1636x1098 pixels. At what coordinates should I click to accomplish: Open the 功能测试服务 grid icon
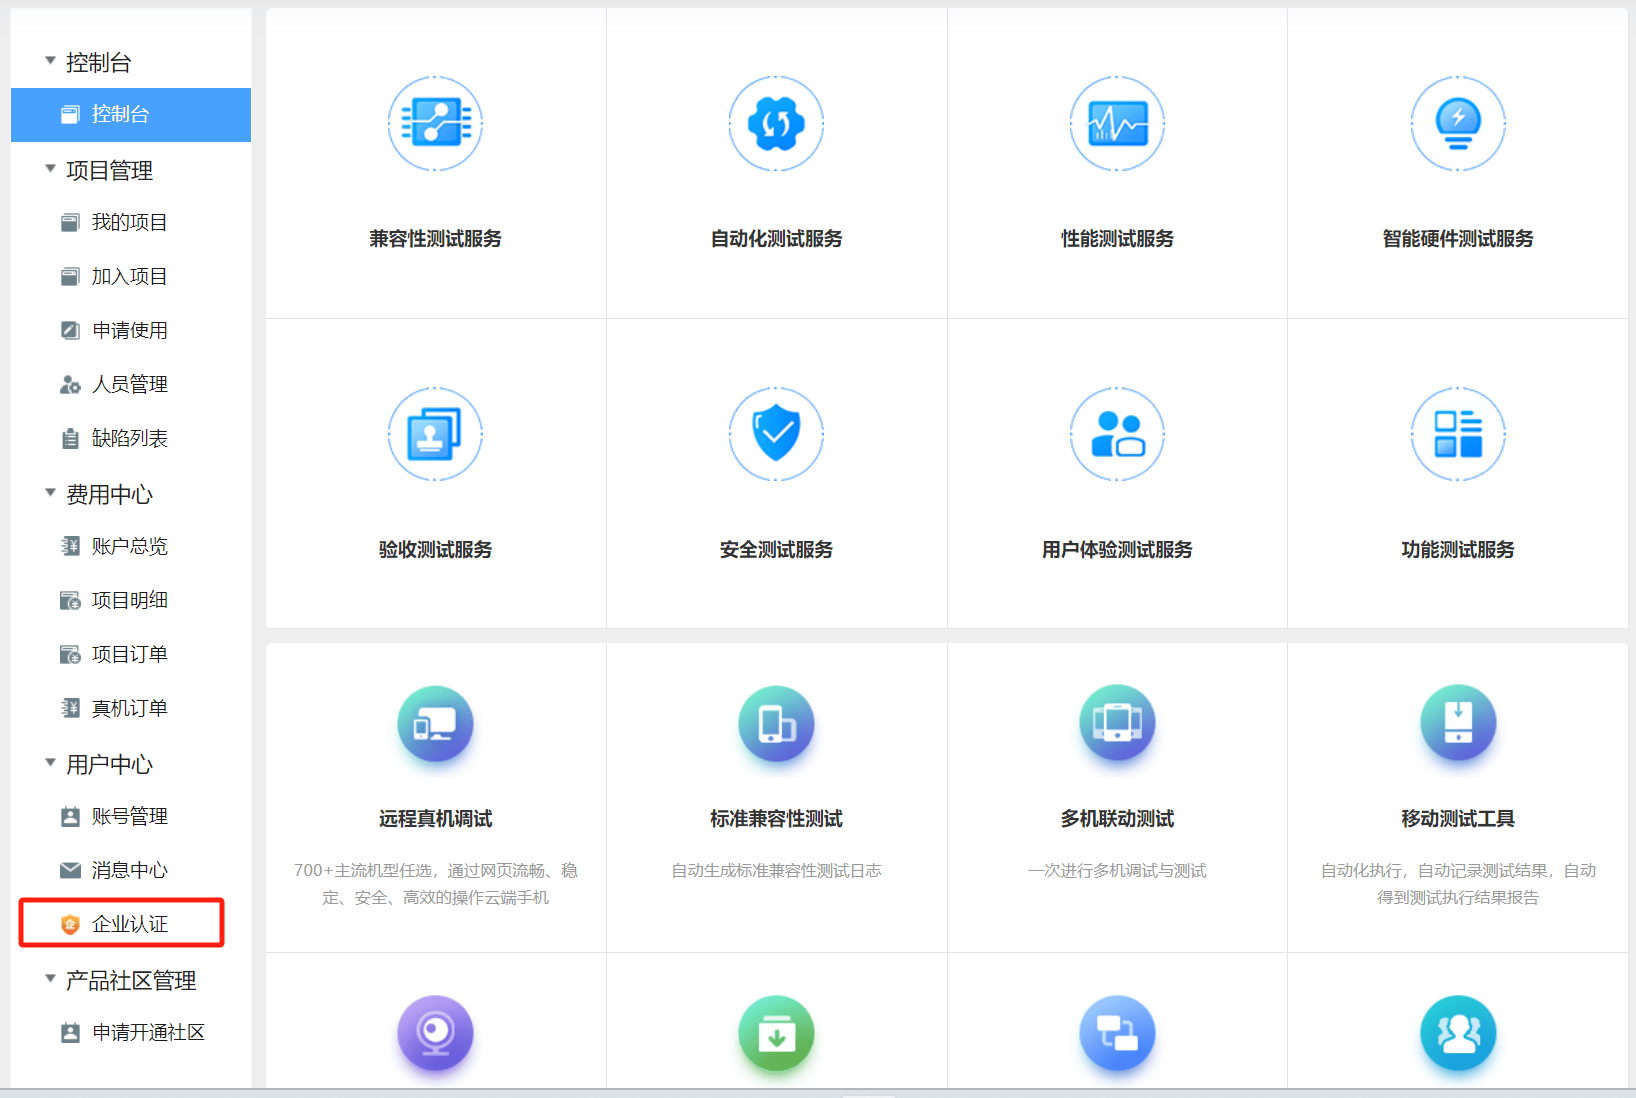pos(1458,435)
